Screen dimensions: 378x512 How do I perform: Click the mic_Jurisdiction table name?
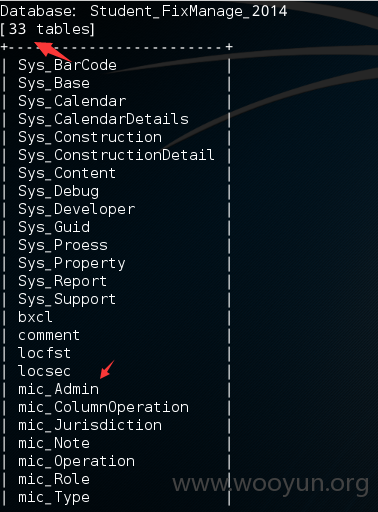click(90, 425)
